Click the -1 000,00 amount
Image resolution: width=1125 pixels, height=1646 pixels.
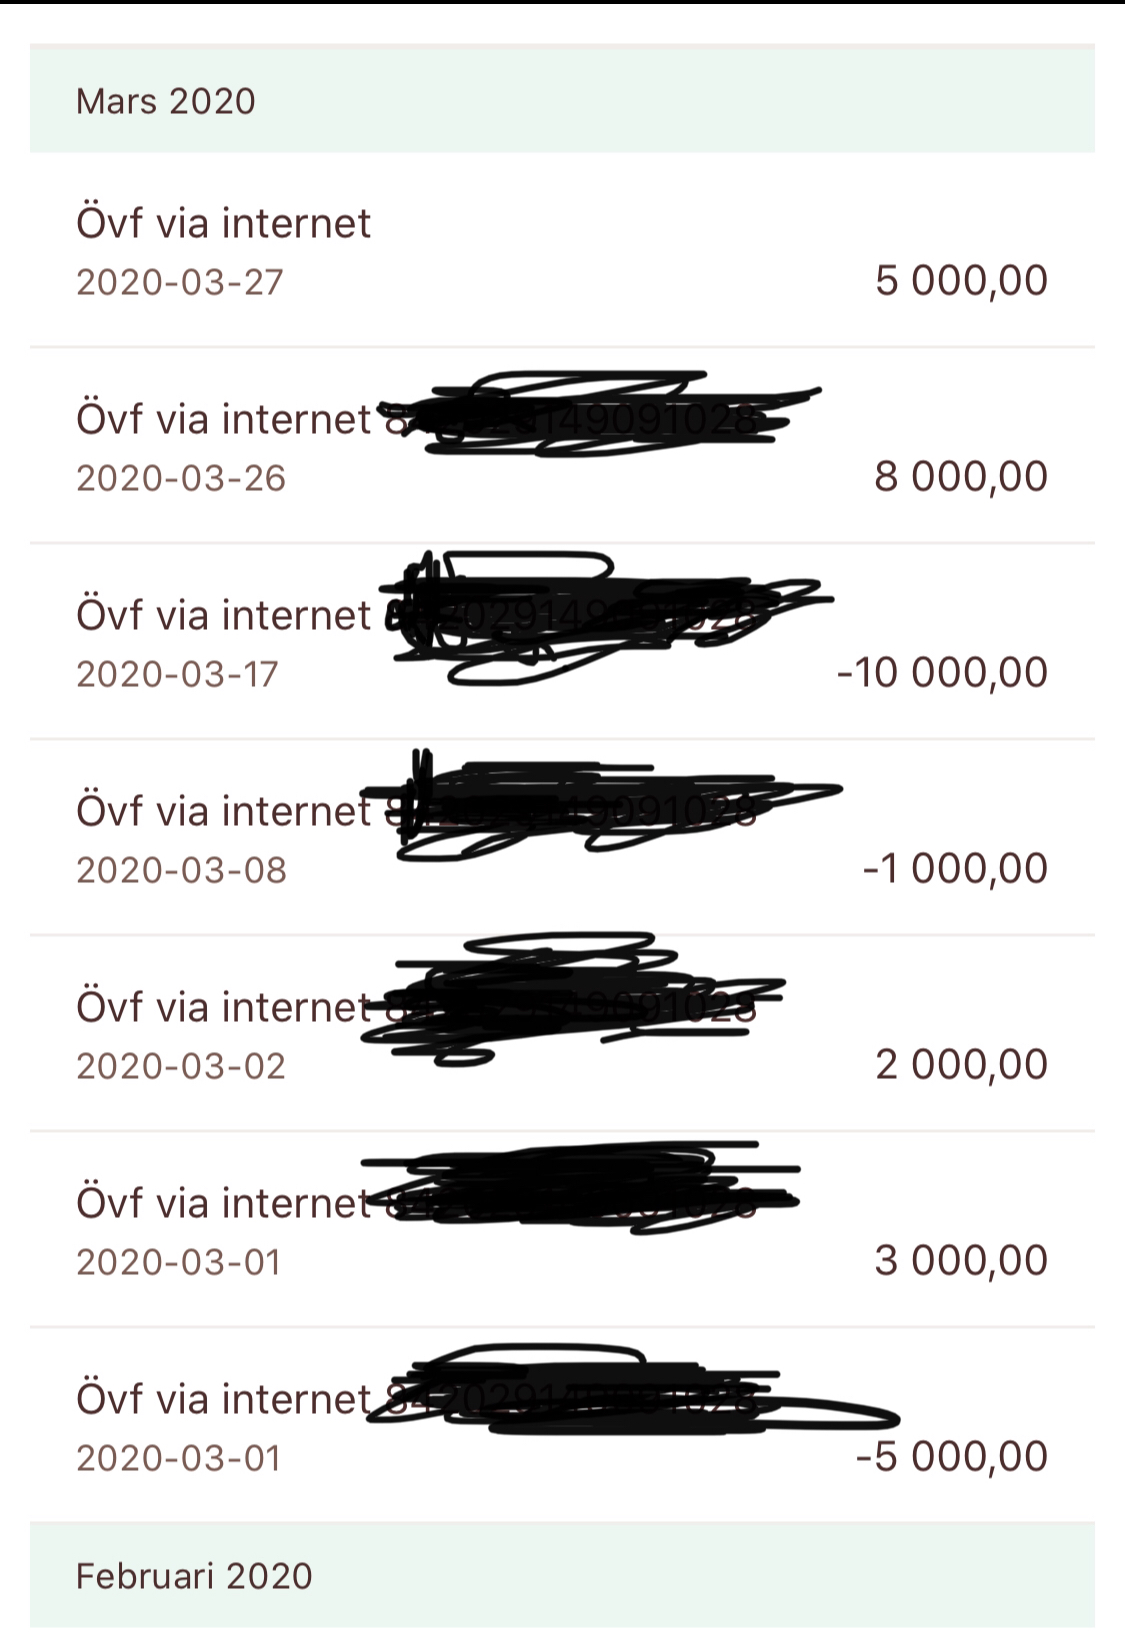point(956,869)
